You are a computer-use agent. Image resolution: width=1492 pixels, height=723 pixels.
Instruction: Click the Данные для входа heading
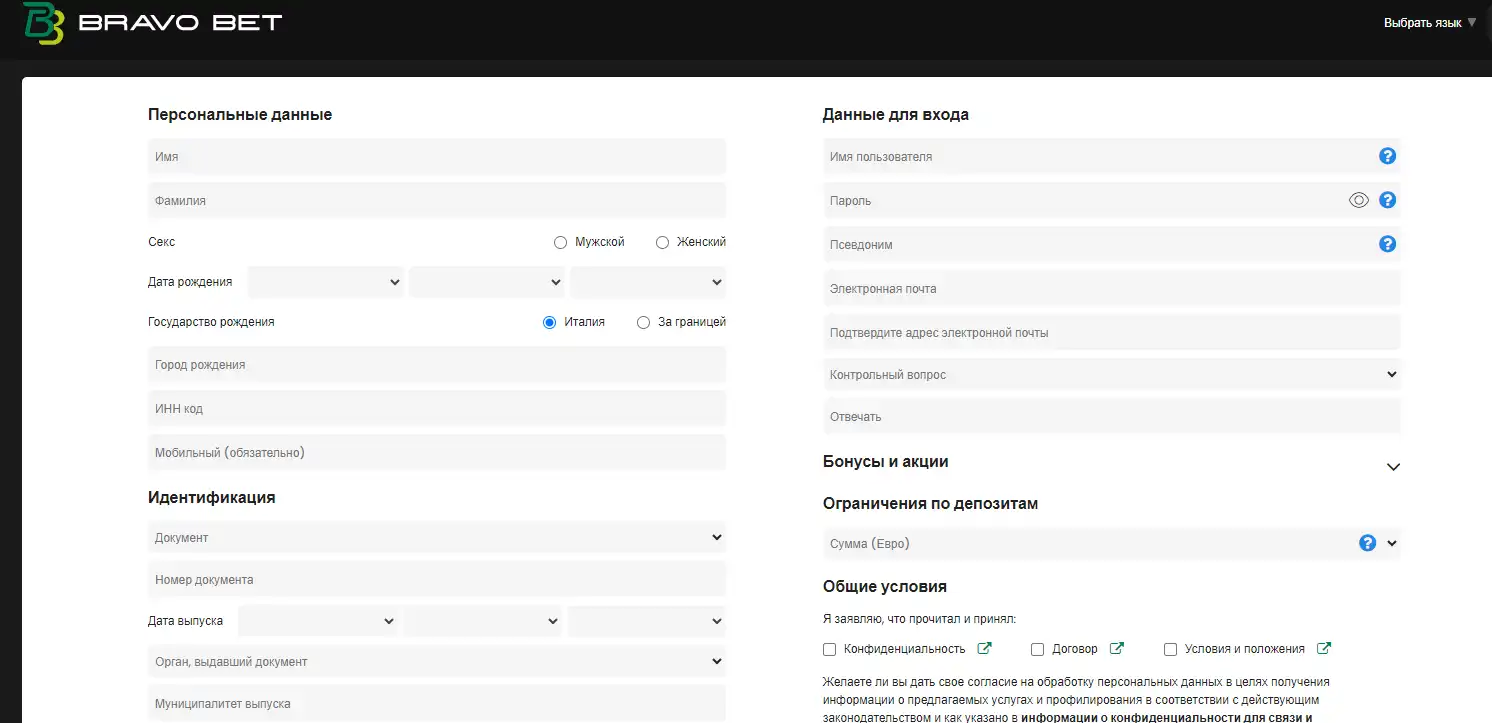tap(895, 114)
